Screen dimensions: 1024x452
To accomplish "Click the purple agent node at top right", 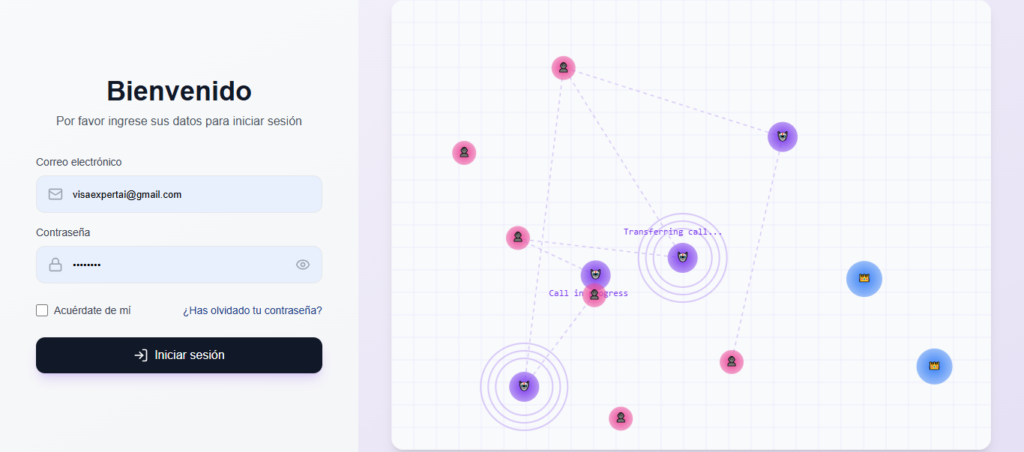I will (782, 137).
